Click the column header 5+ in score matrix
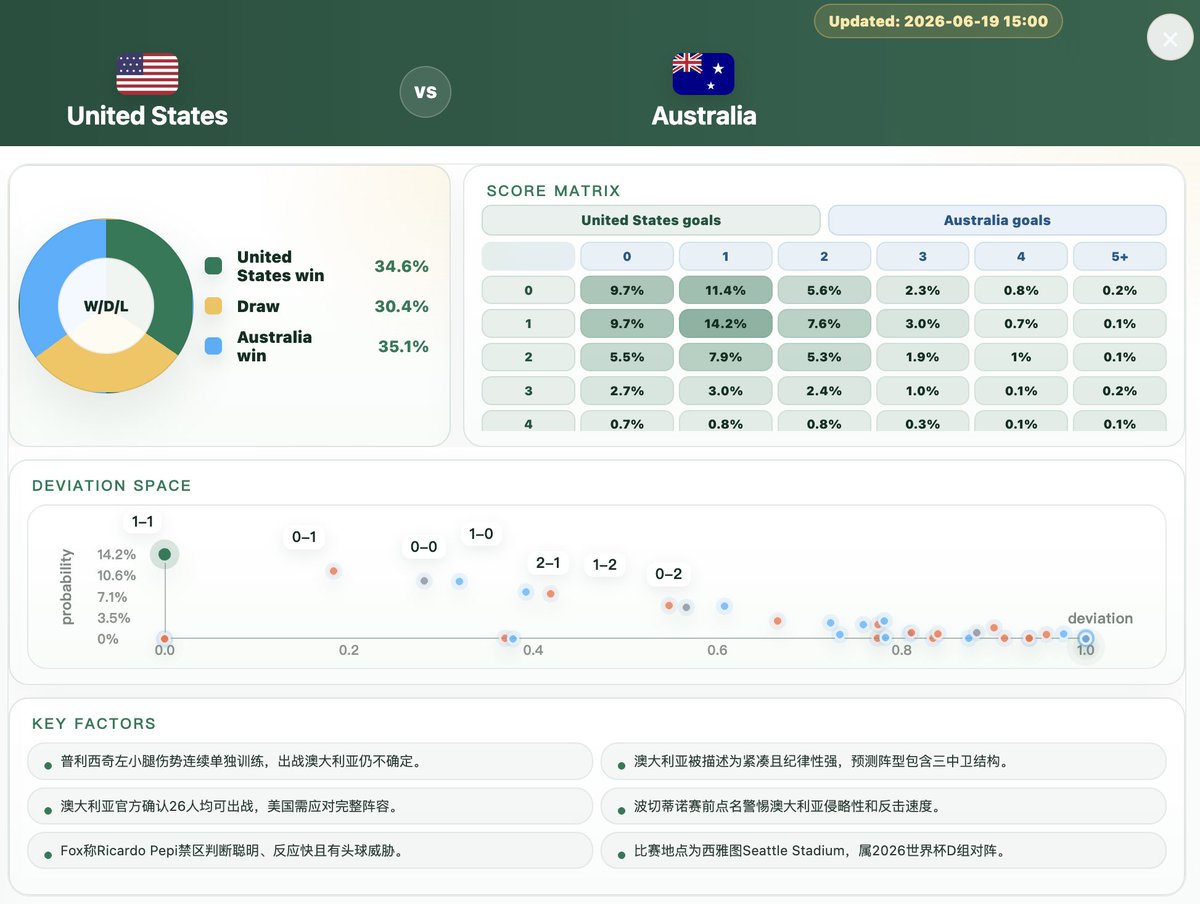This screenshot has height=904, width=1200. (1119, 256)
